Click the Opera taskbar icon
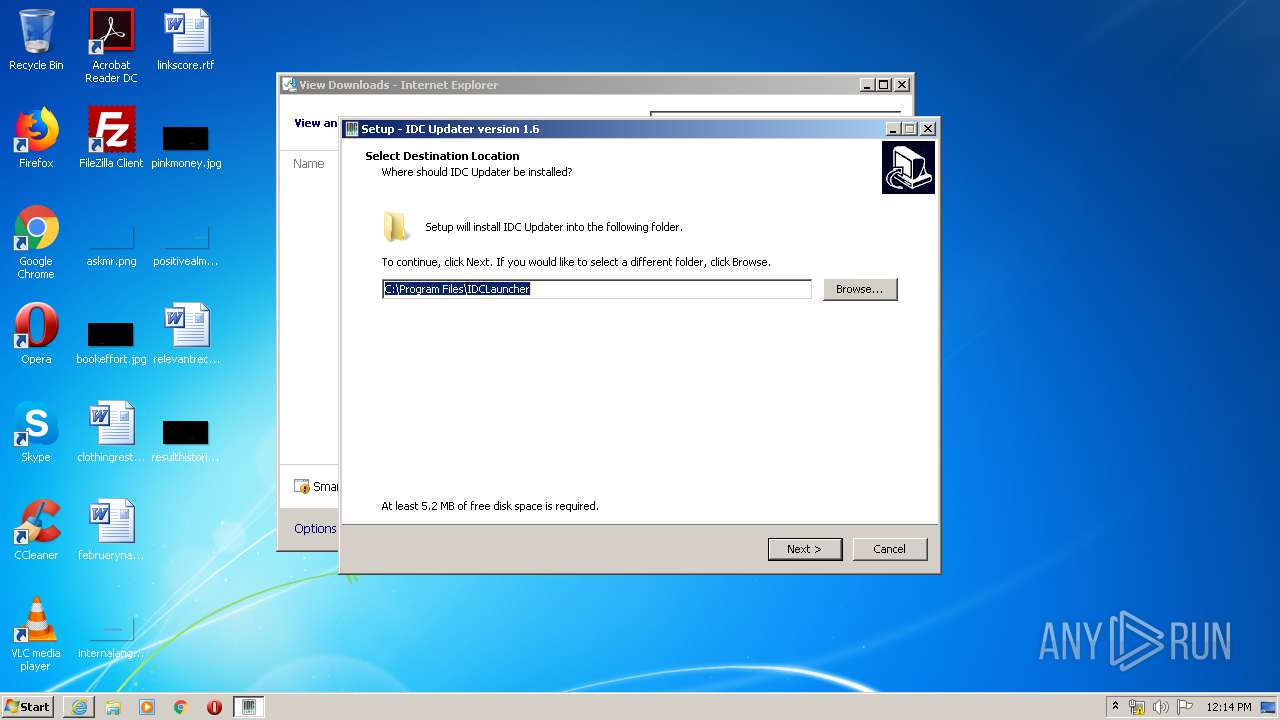 click(x=214, y=707)
